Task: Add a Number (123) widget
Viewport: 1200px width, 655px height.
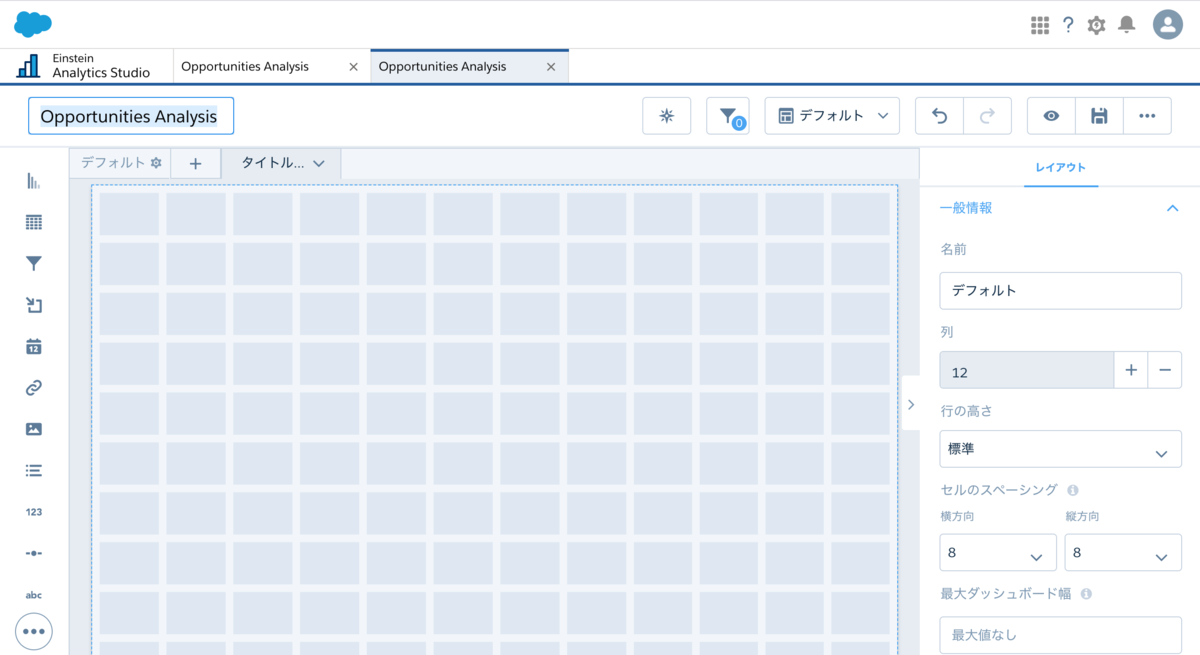Action: tap(34, 512)
